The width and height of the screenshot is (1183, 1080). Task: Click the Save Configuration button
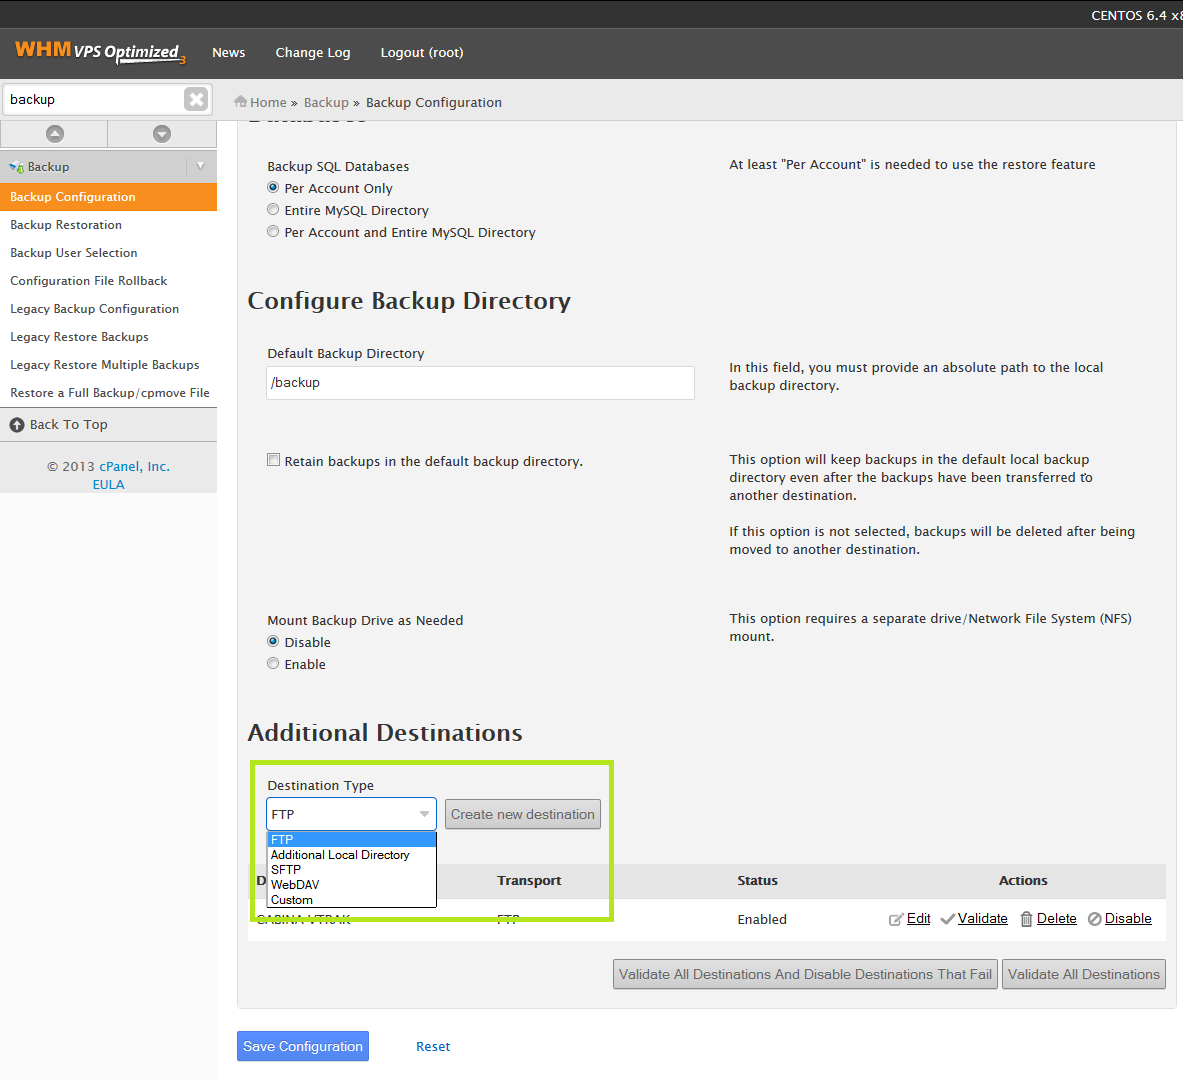point(303,1046)
